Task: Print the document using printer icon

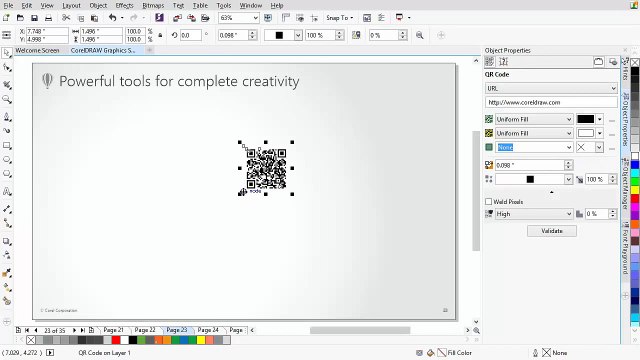Action: pyautogui.click(x=48, y=18)
